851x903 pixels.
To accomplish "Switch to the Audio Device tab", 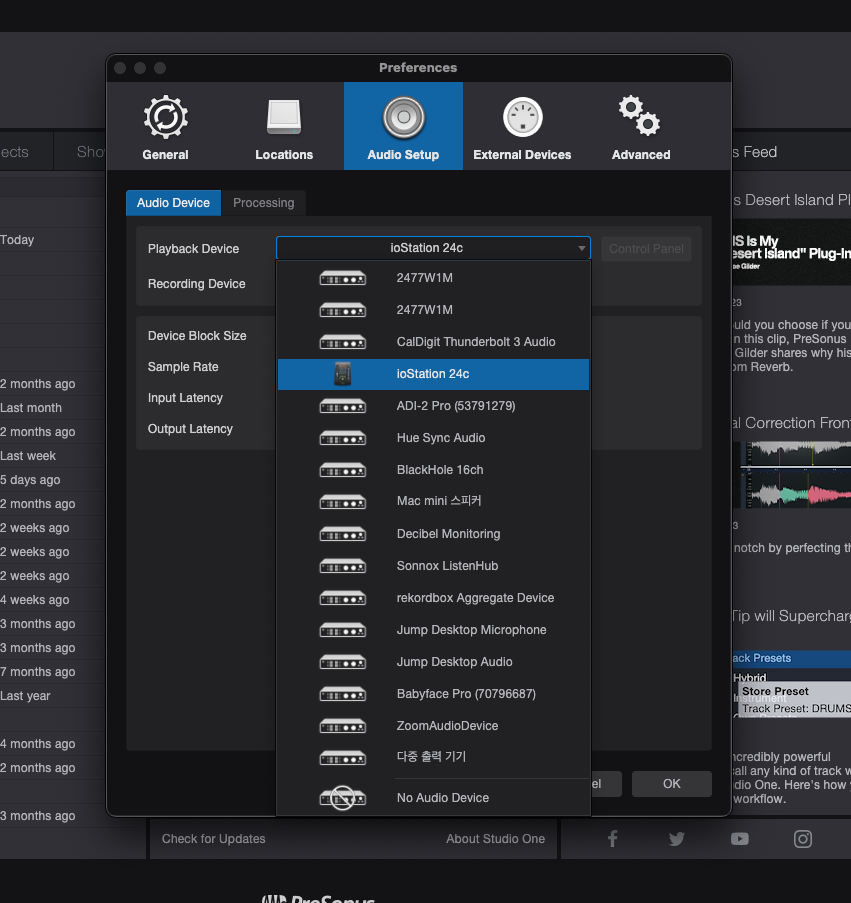I will (x=173, y=203).
